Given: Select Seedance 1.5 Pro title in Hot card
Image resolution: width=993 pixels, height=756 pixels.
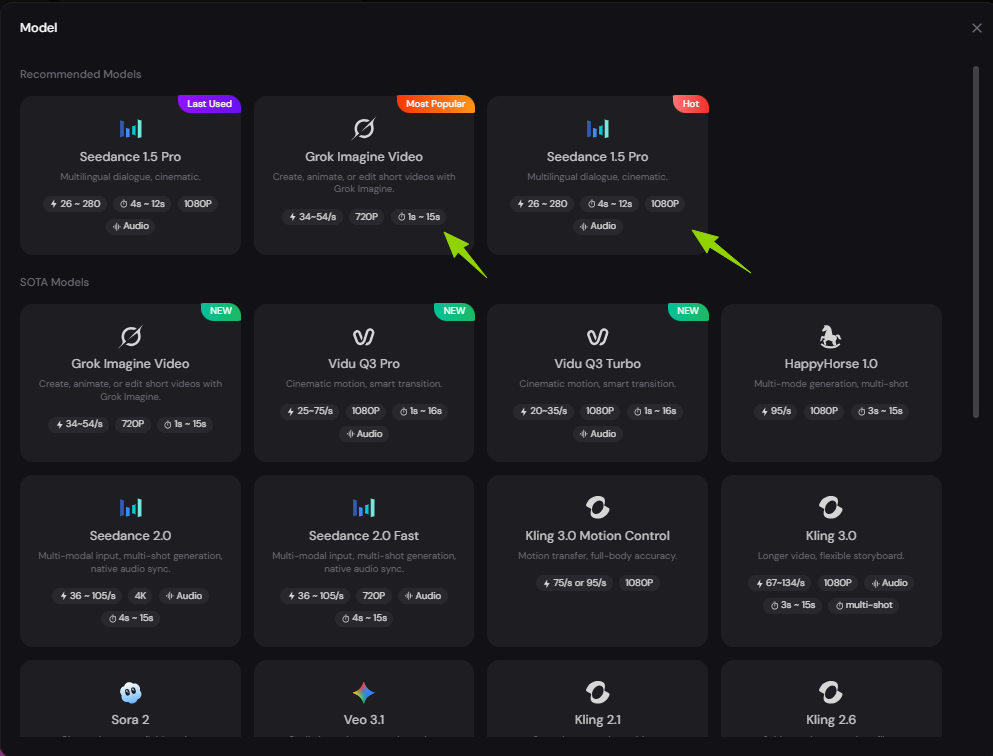Looking at the screenshot, I should coord(597,156).
